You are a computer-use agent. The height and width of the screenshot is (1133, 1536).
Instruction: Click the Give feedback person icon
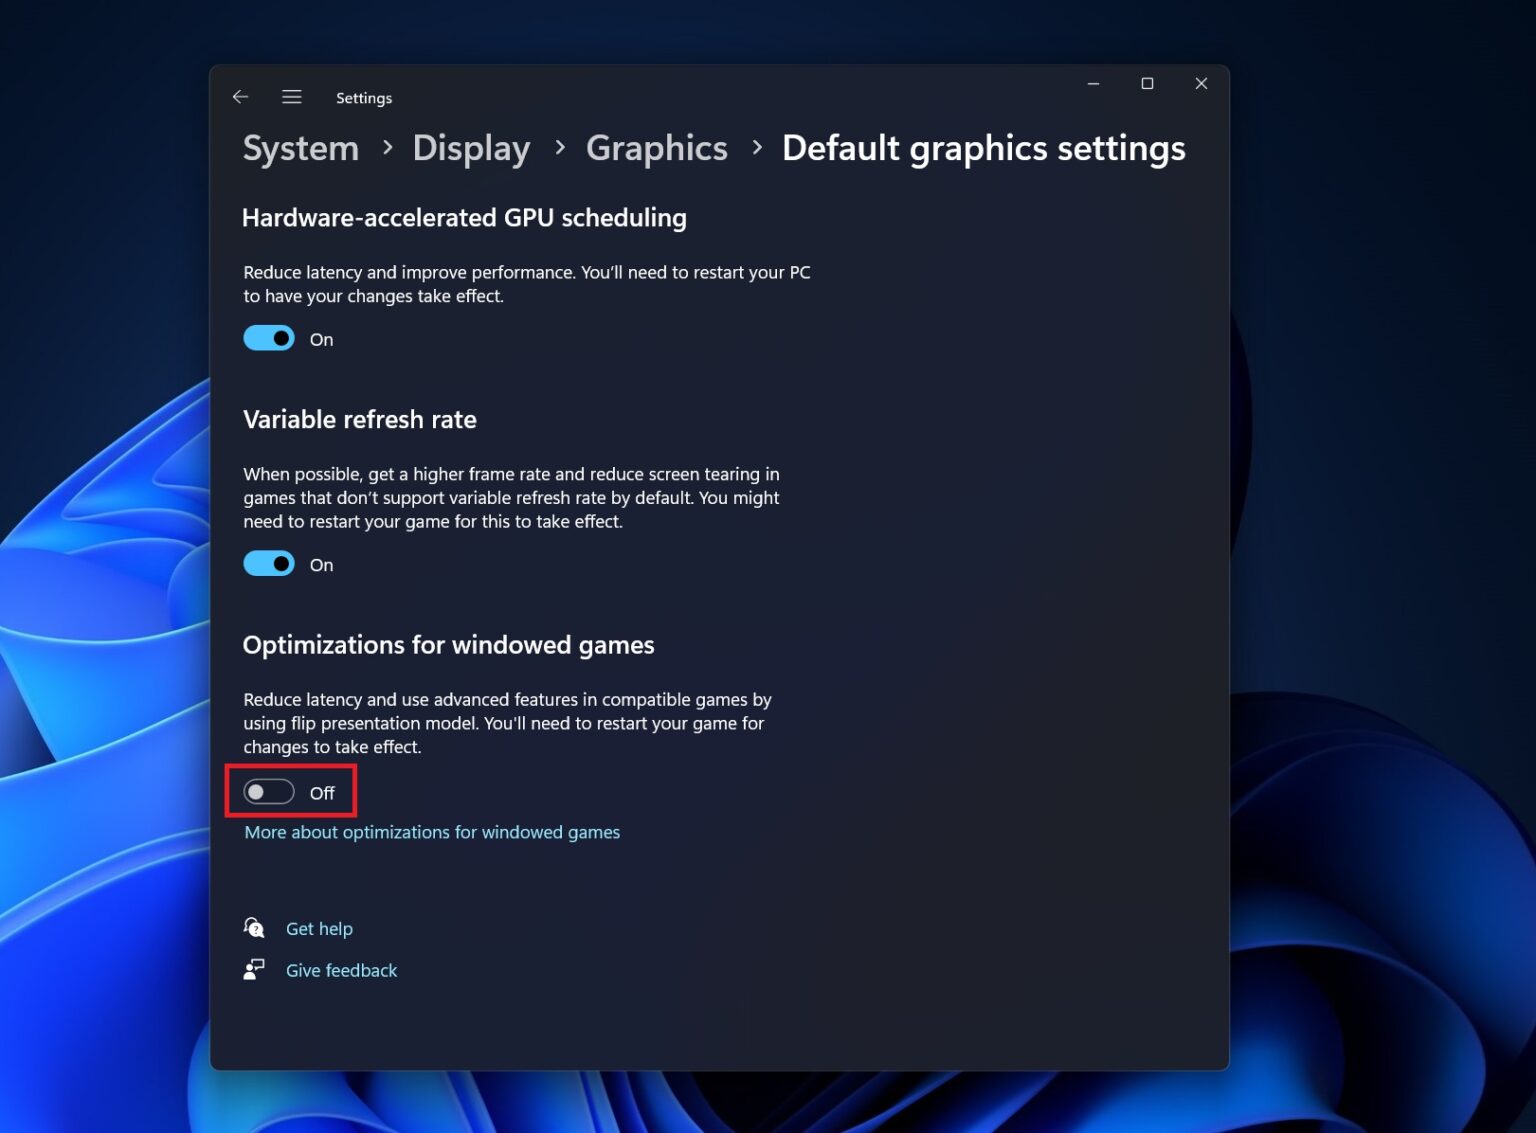click(x=254, y=969)
